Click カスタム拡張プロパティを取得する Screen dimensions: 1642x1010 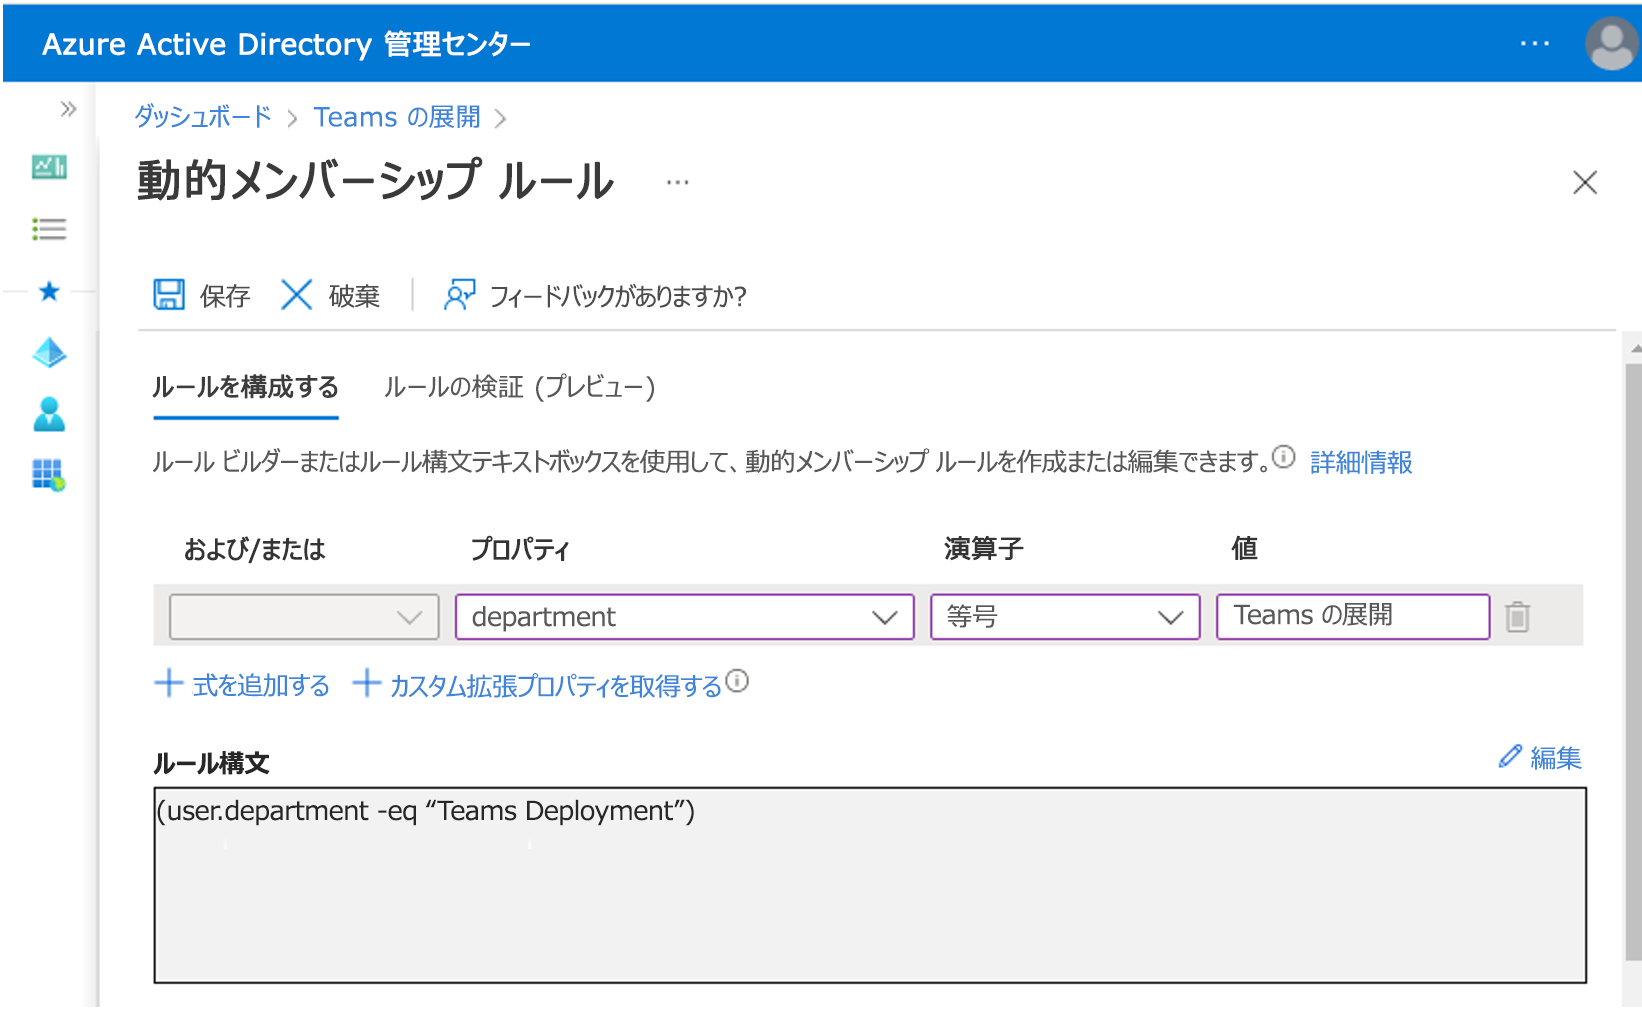[x=538, y=685]
